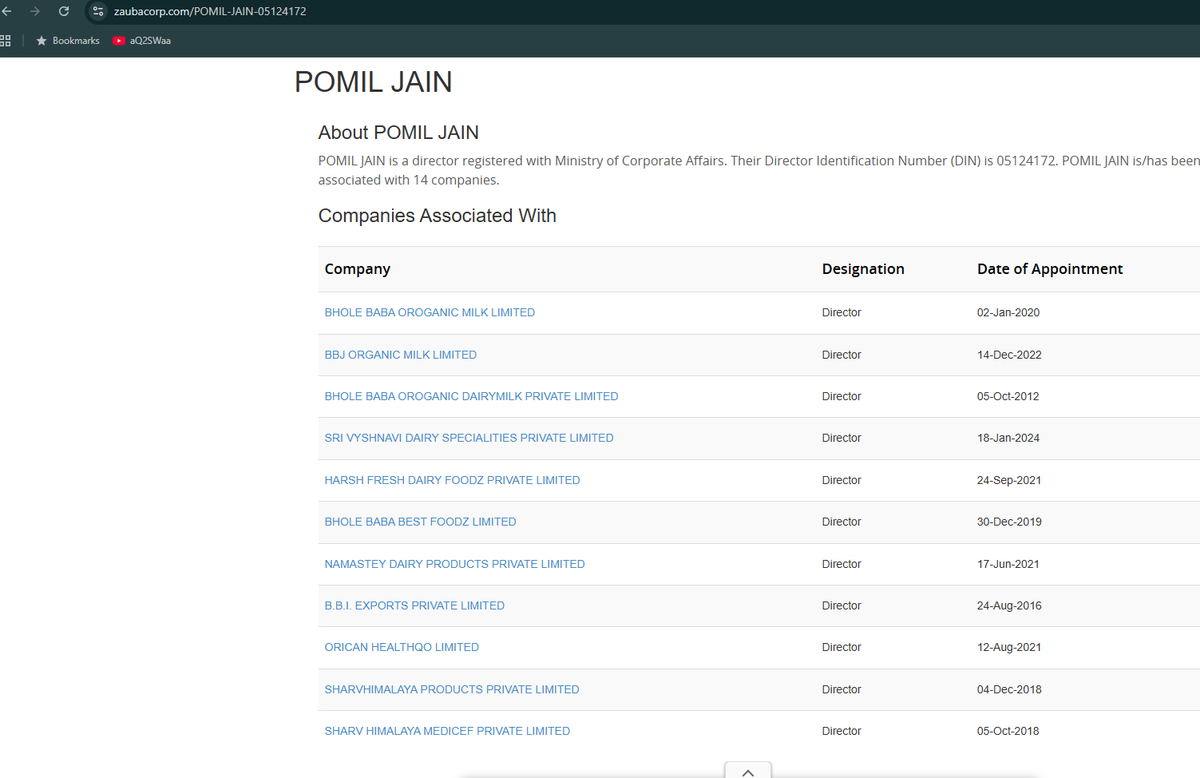
Task: Click the date 14-Dec-2022
Action: click(1009, 355)
